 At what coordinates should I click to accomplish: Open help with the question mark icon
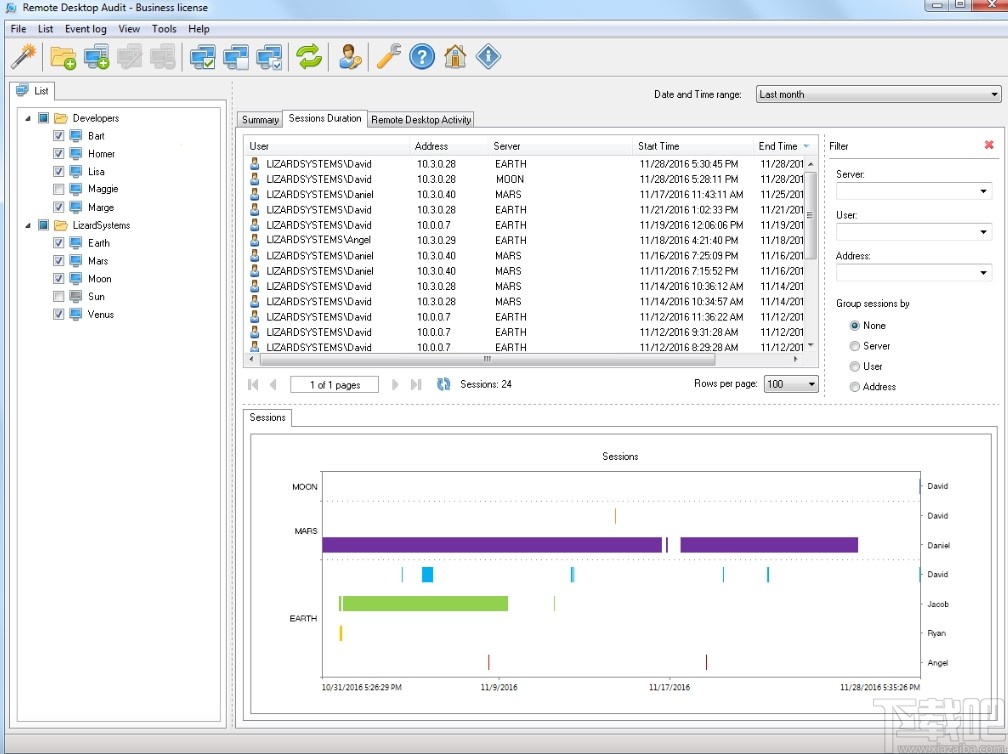(x=423, y=57)
